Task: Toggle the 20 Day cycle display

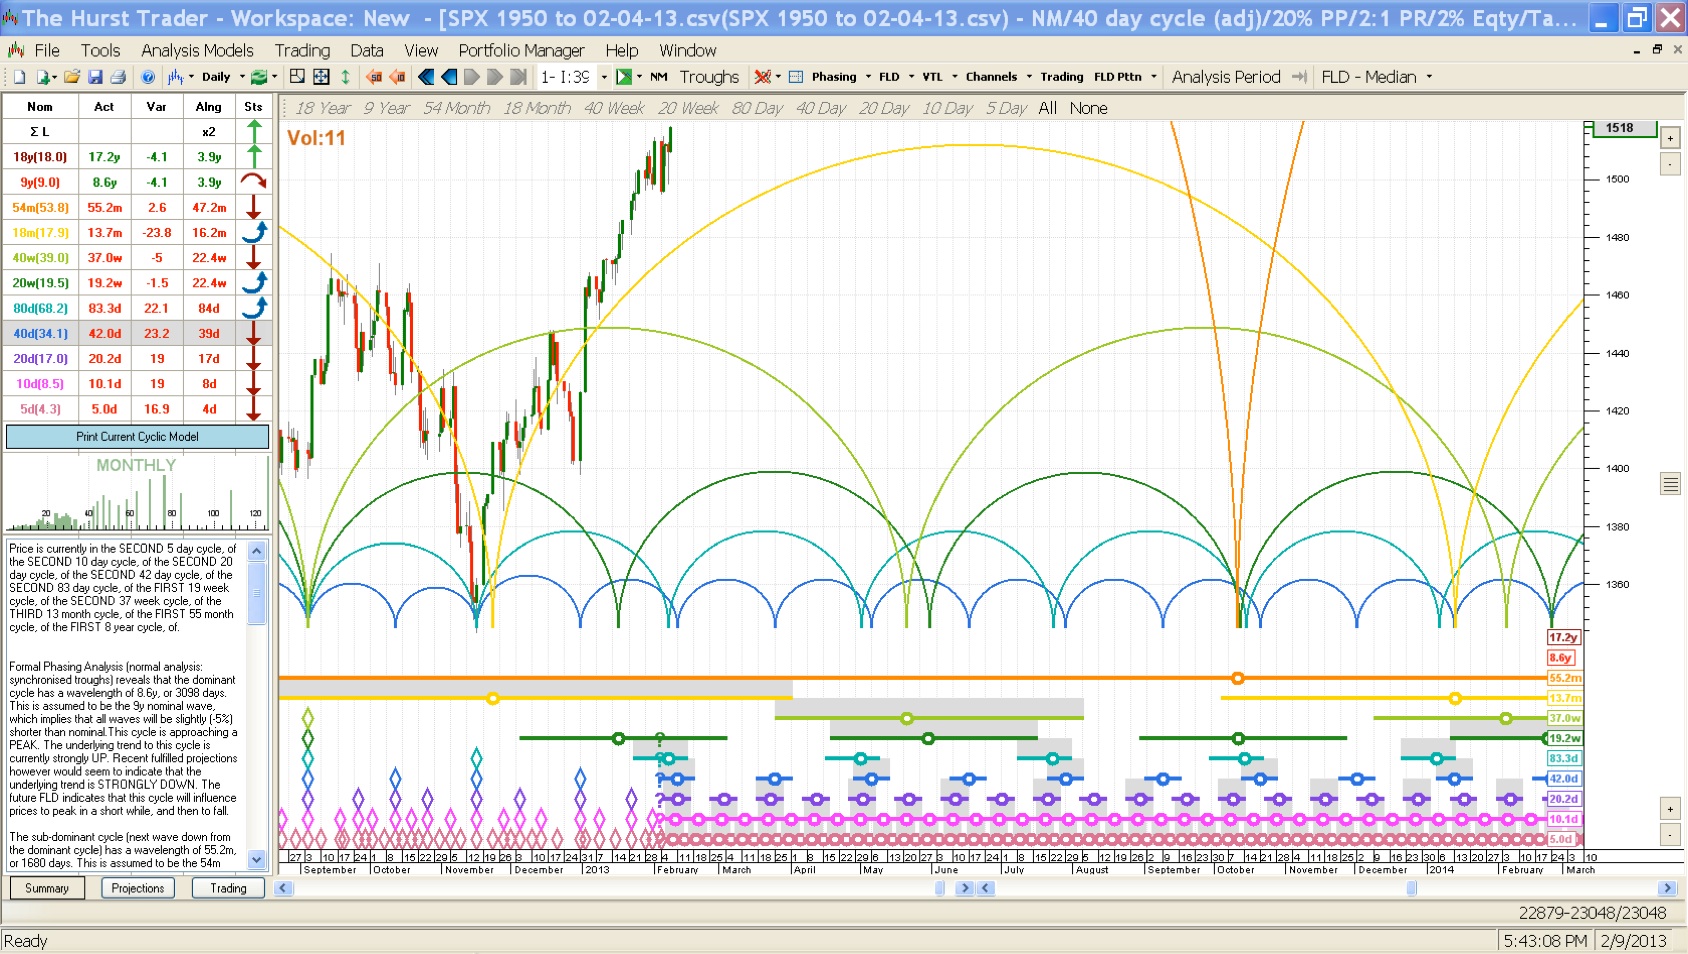Action: coord(883,108)
